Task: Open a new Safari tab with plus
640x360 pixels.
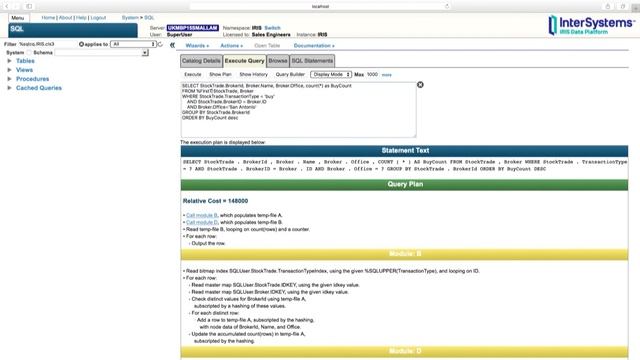Action: [636, 8]
